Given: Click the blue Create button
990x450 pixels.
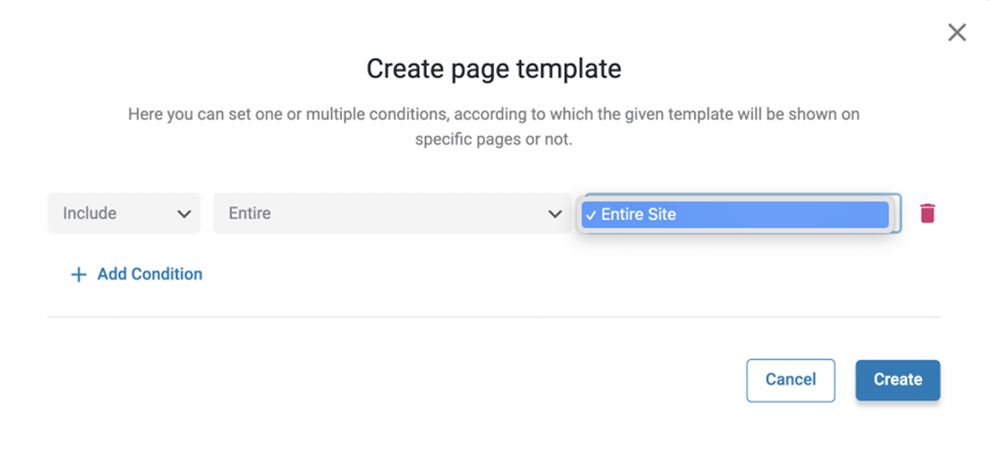Looking at the screenshot, I should 898,380.
